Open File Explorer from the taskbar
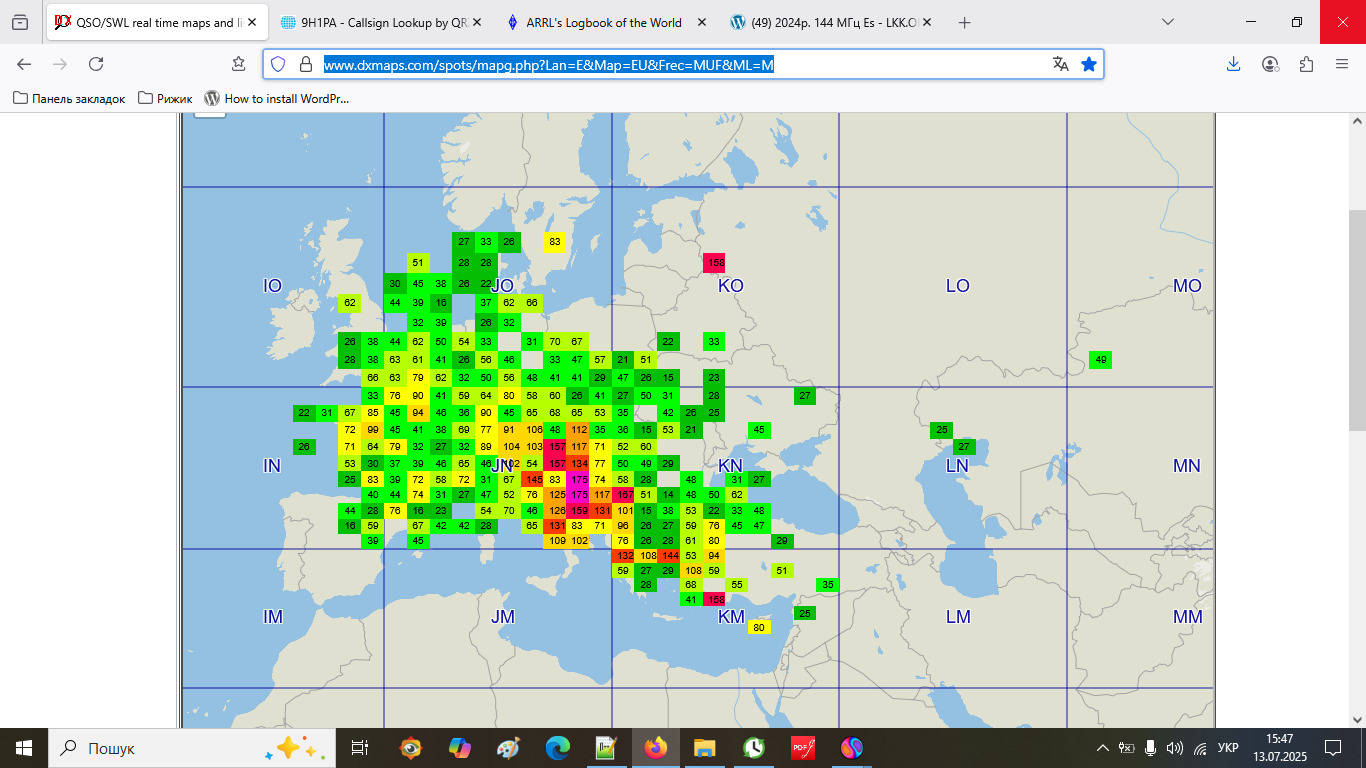The image size is (1366, 768). [x=705, y=748]
